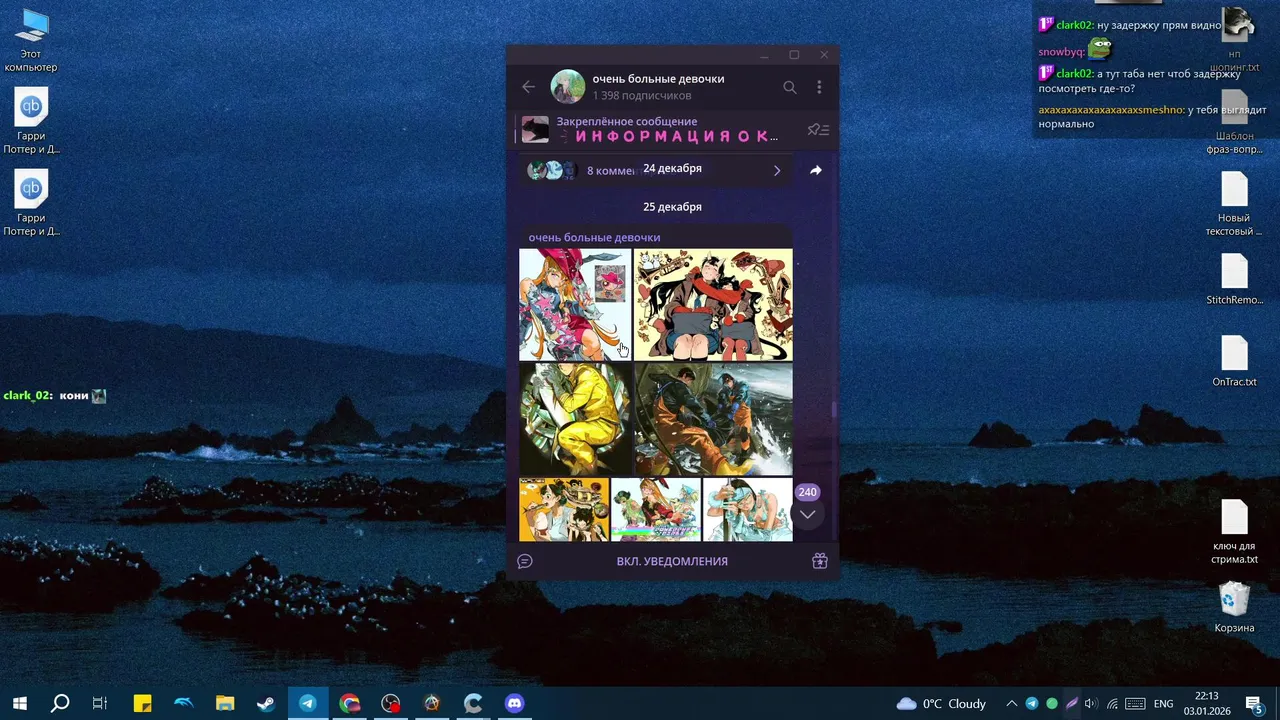Share the post with forward arrow
Image resolution: width=1280 pixels, height=720 pixels.
[x=816, y=170]
